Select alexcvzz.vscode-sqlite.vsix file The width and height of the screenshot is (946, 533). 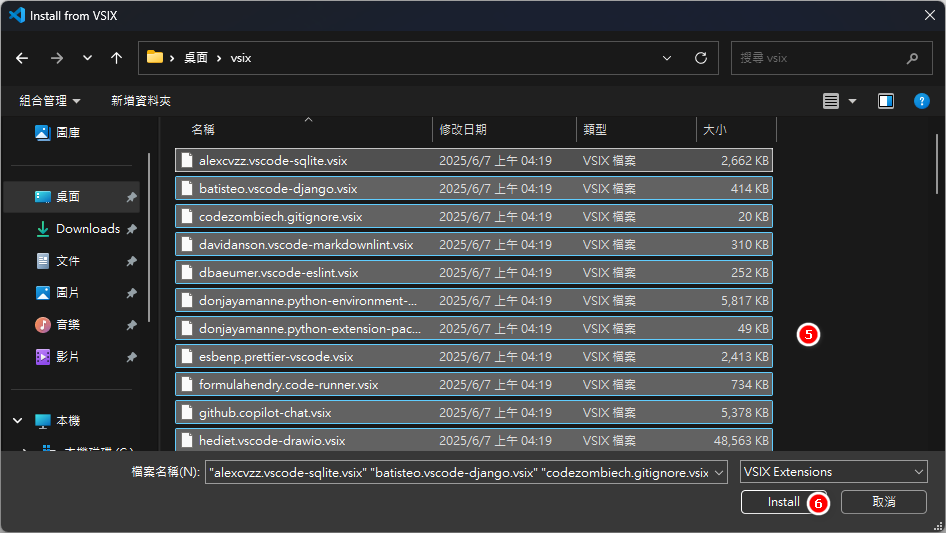coord(474,161)
